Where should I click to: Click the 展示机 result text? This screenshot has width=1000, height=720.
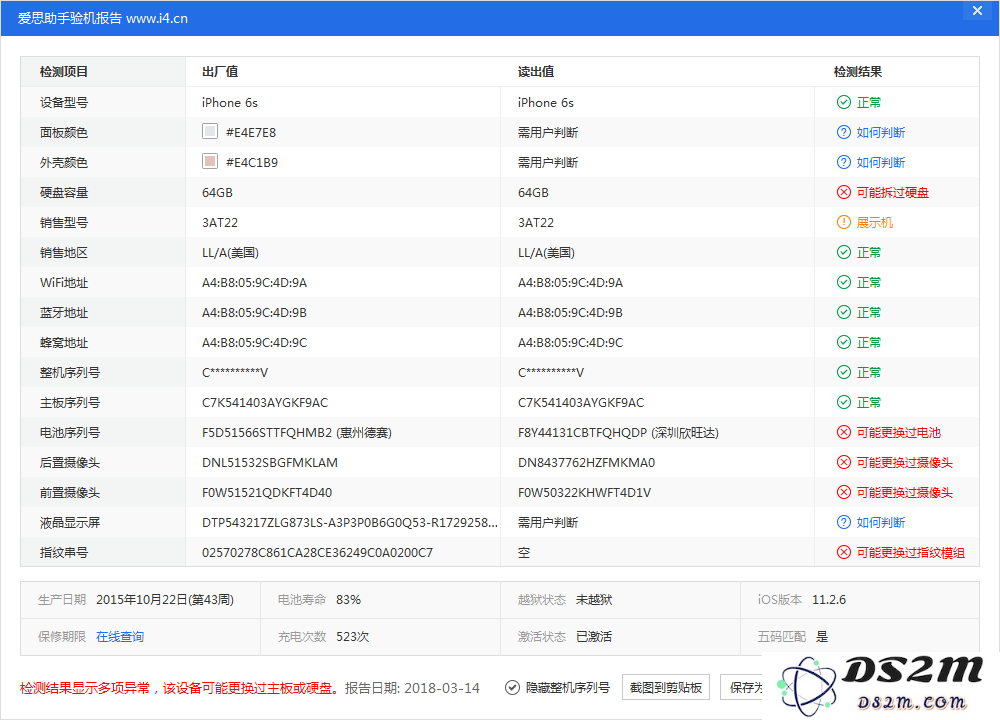tap(874, 222)
